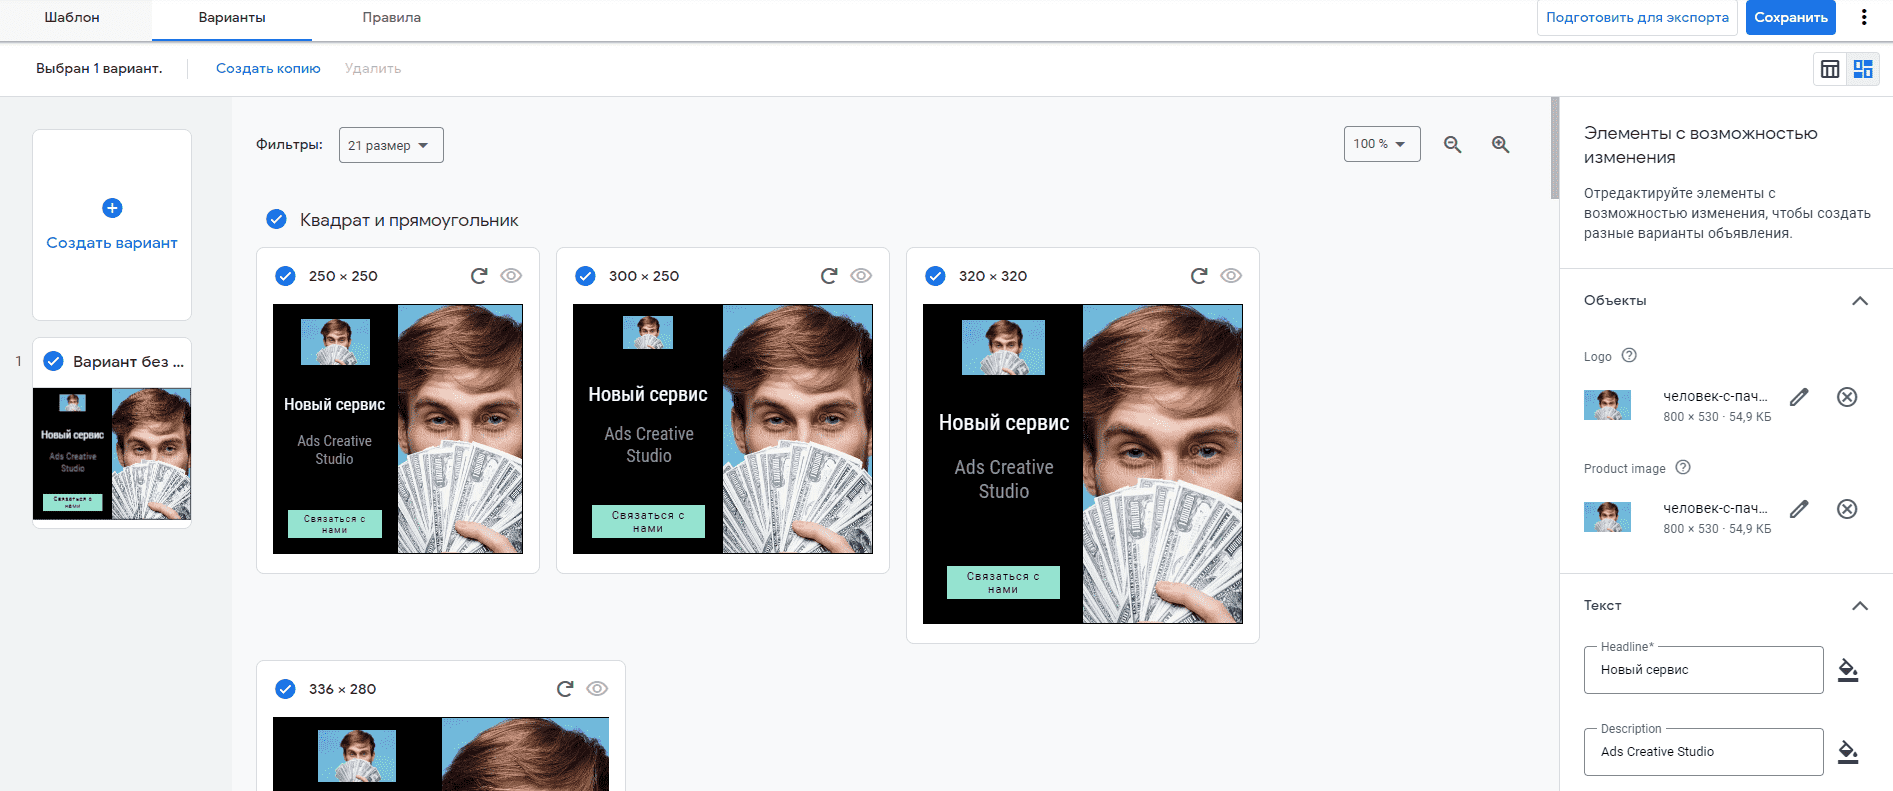Click the plus icon to create variant
The height and width of the screenshot is (791, 1893).
click(112, 208)
